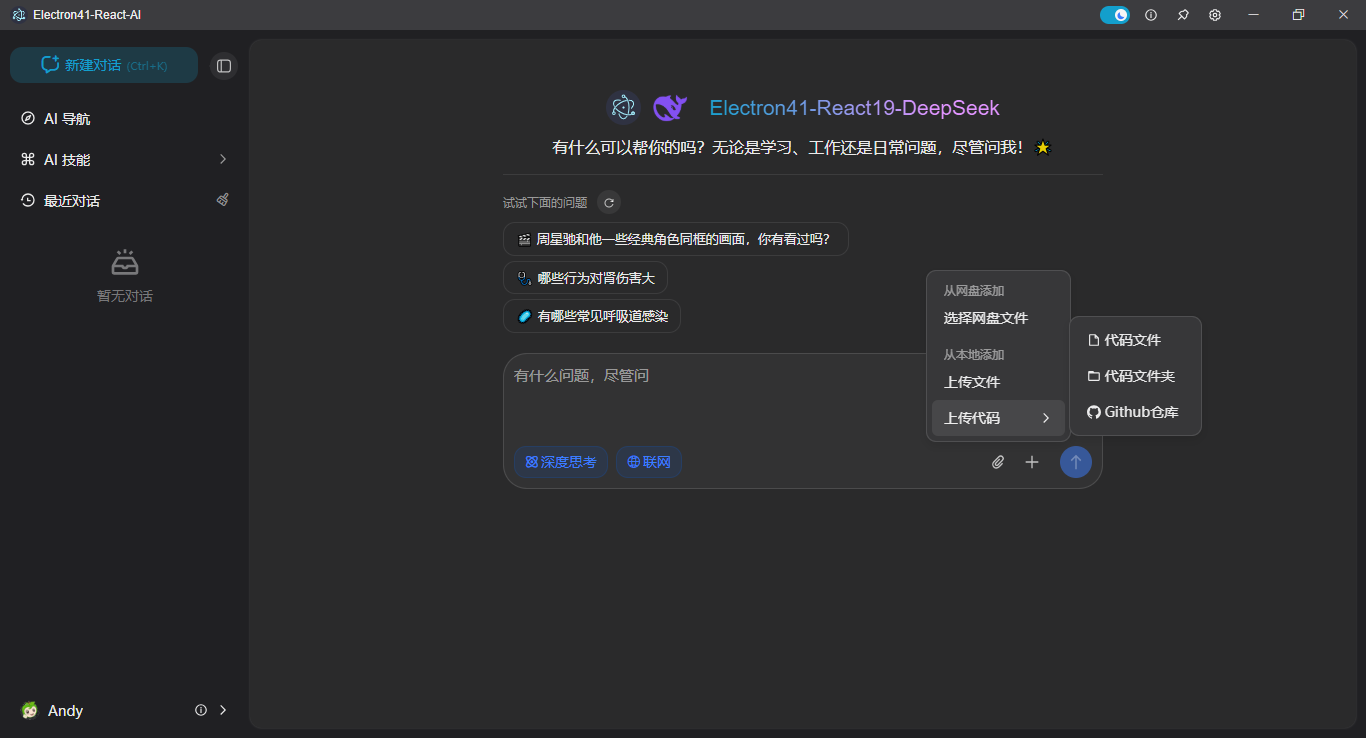Image resolution: width=1366 pixels, height=738 pixels.
Task: Open the 上传代码 submenu item
Action: coord(998,418)
